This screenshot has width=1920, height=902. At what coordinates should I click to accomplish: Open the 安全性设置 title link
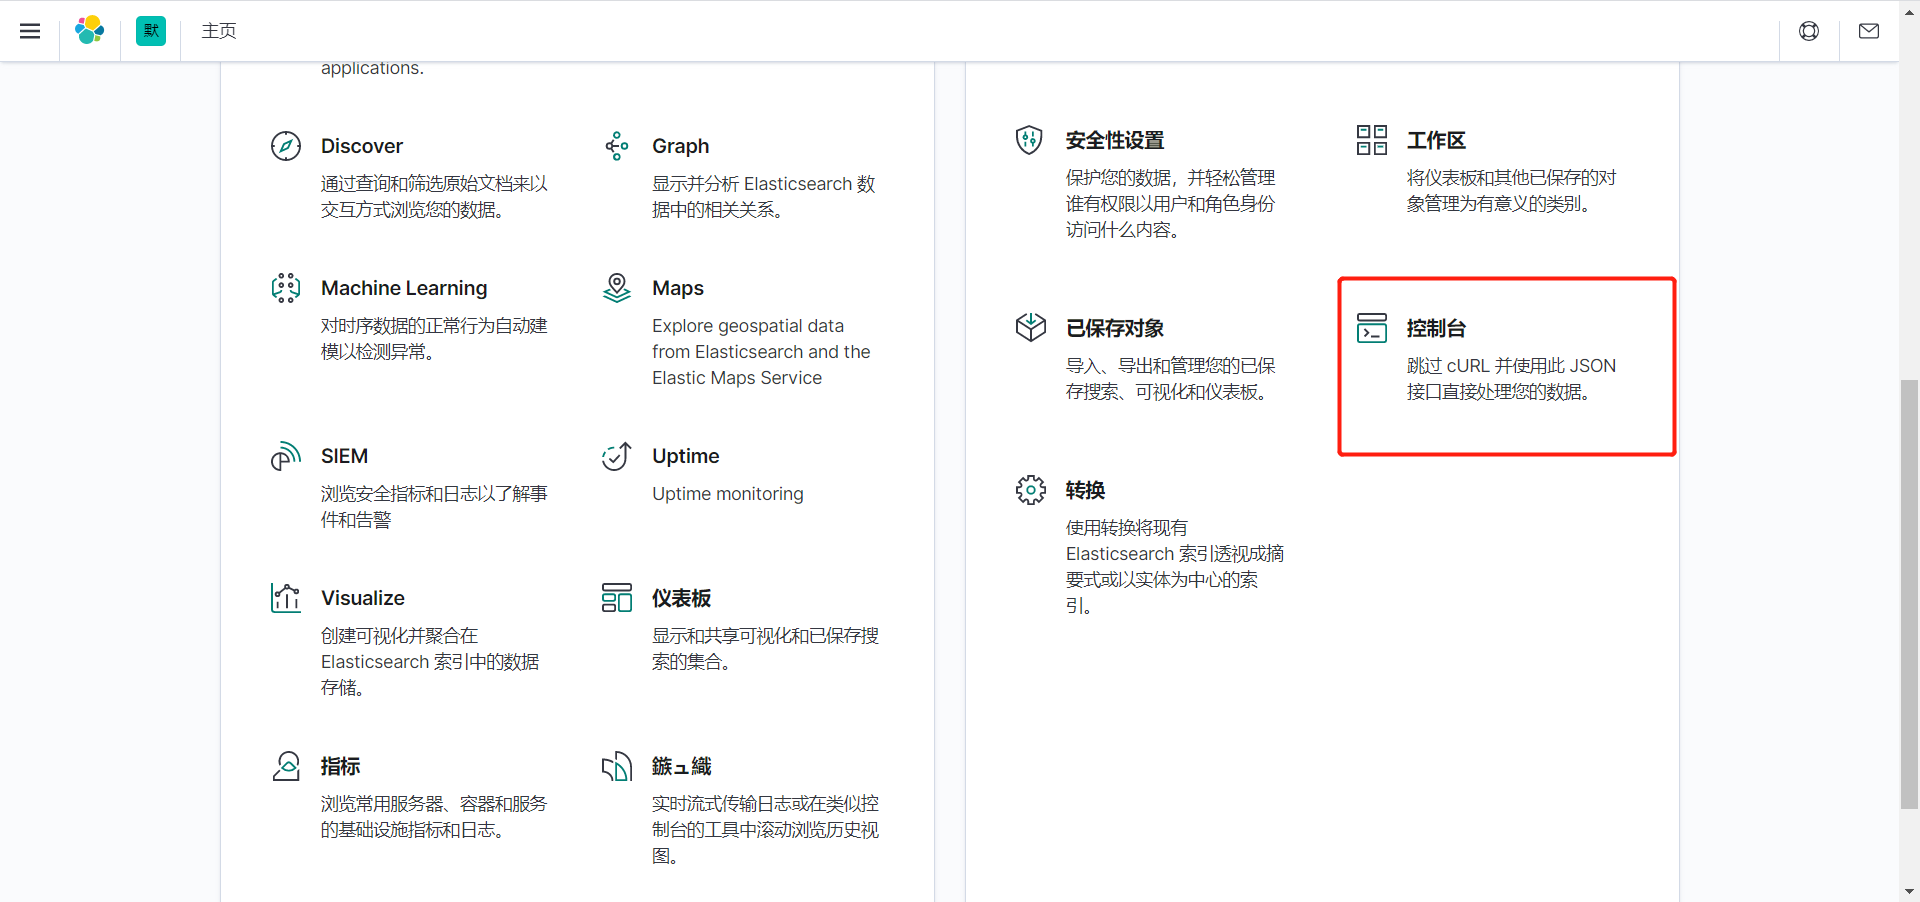pyautogui.click(x=1115, y=140)
